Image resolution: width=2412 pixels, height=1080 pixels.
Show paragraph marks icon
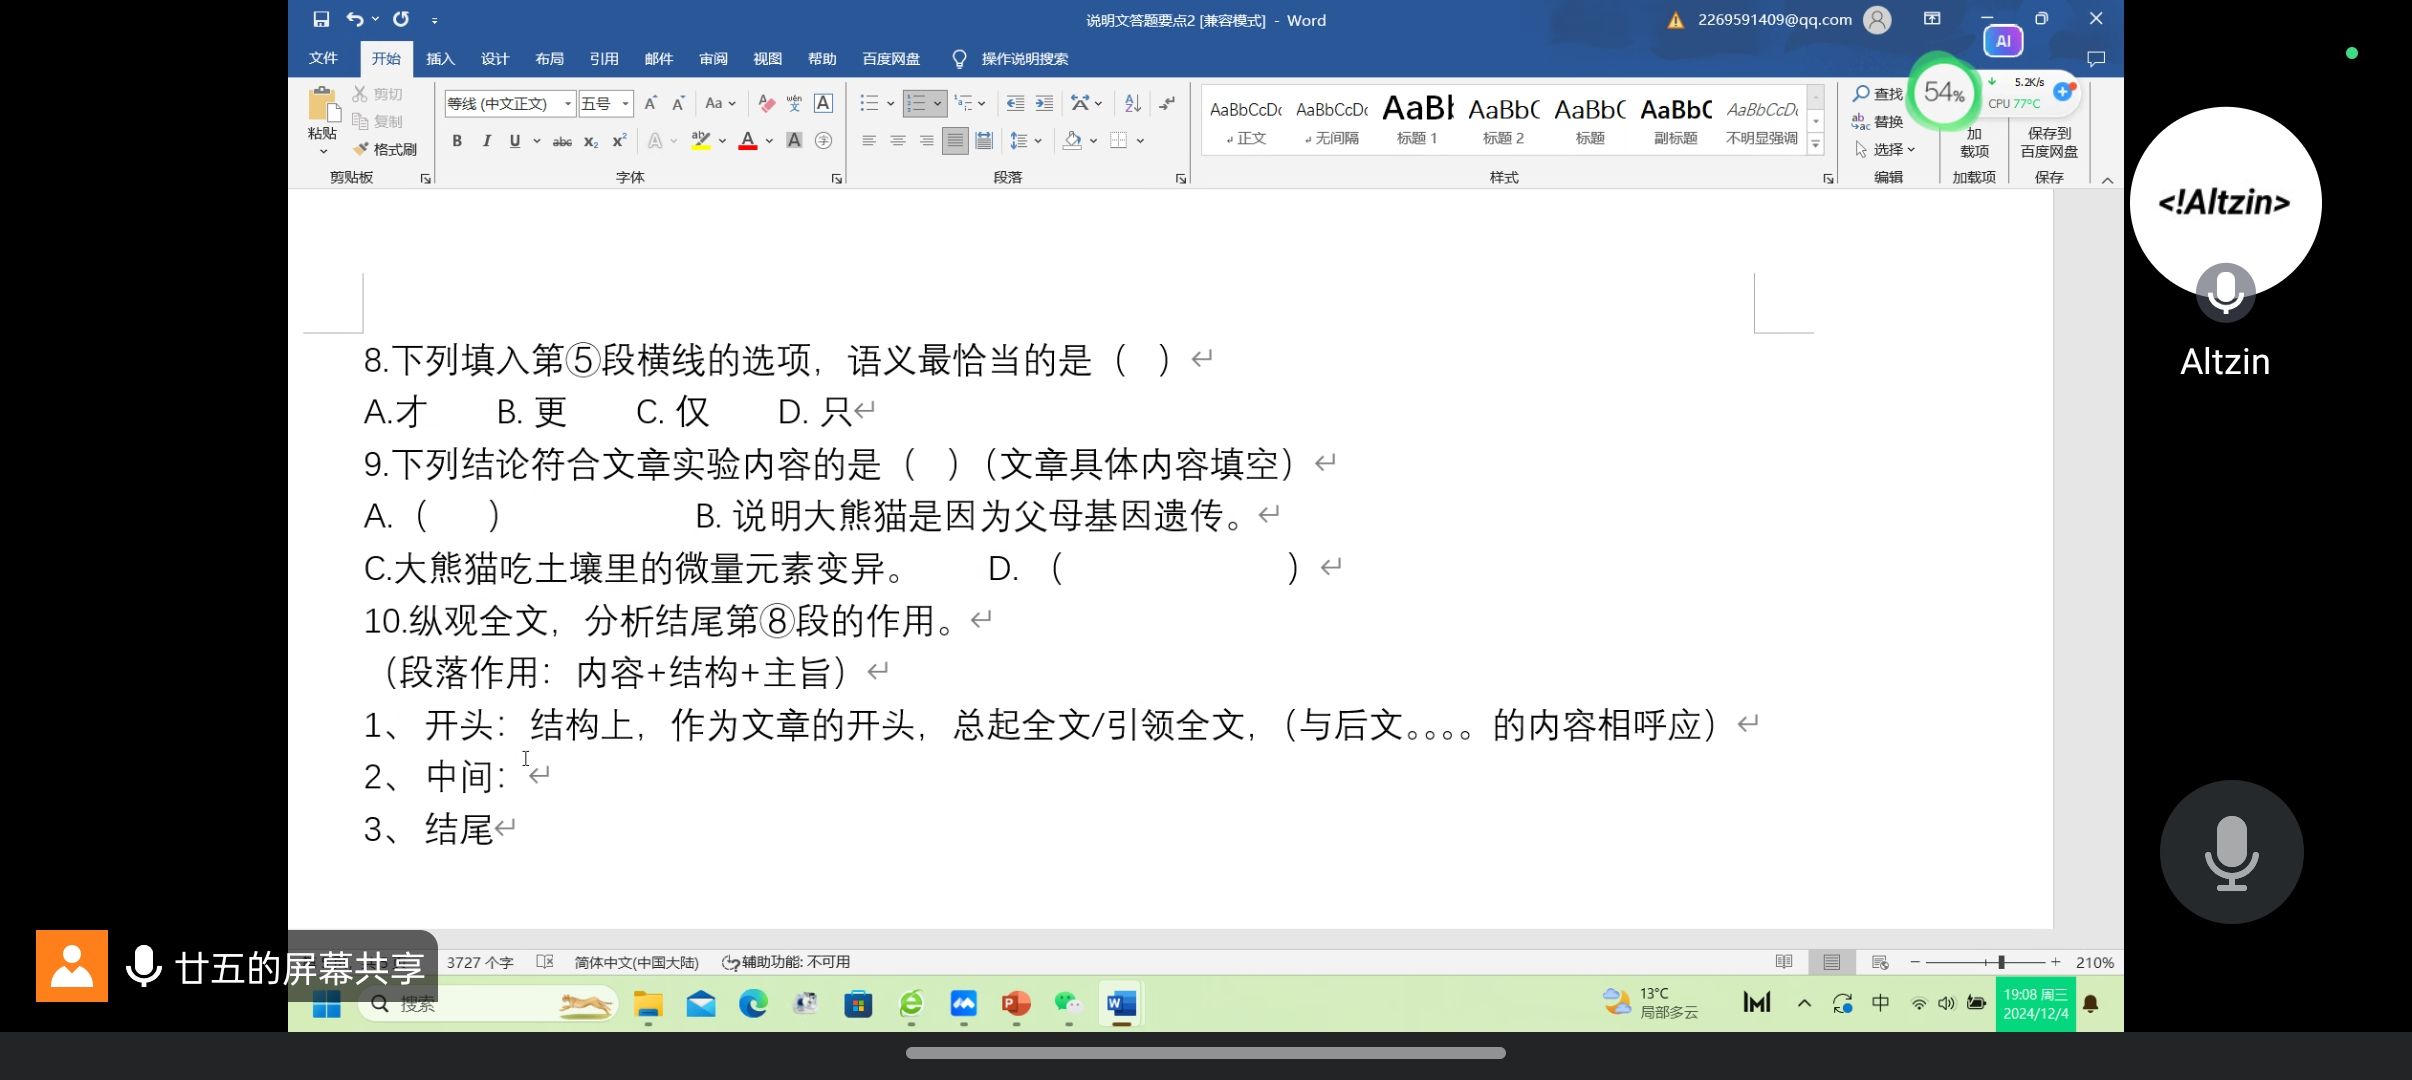click(1167, 103)
